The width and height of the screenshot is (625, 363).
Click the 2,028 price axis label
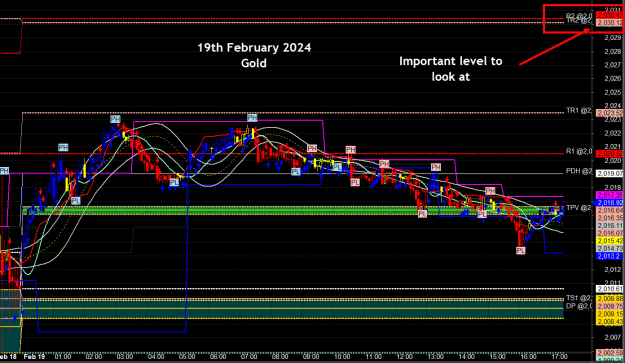[x=613, y=51]
